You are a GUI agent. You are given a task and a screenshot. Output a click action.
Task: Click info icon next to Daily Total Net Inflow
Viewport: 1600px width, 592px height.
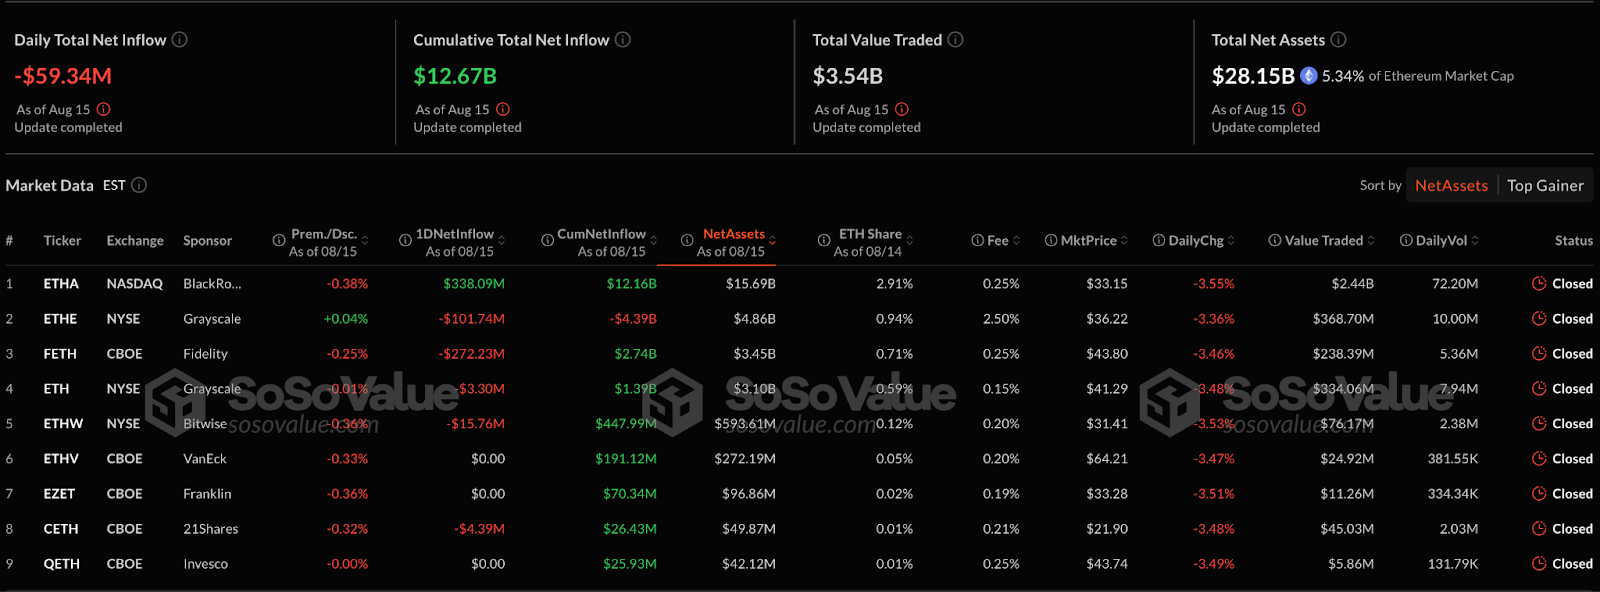point(180,40)
